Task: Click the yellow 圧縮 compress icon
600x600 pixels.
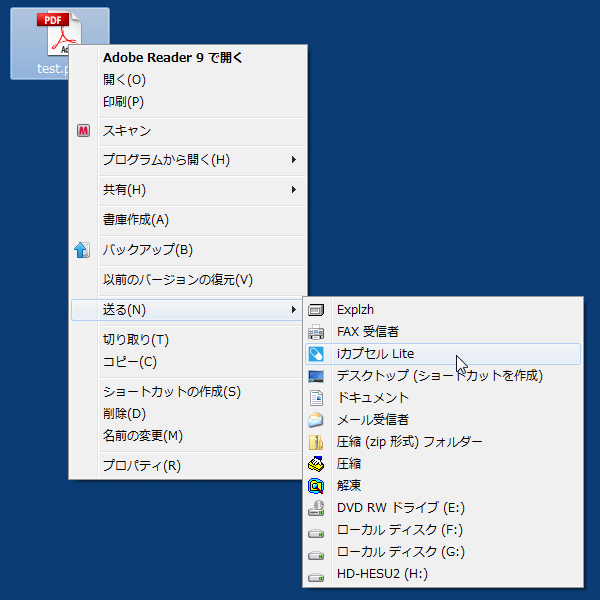Action: tap(316, 464)
